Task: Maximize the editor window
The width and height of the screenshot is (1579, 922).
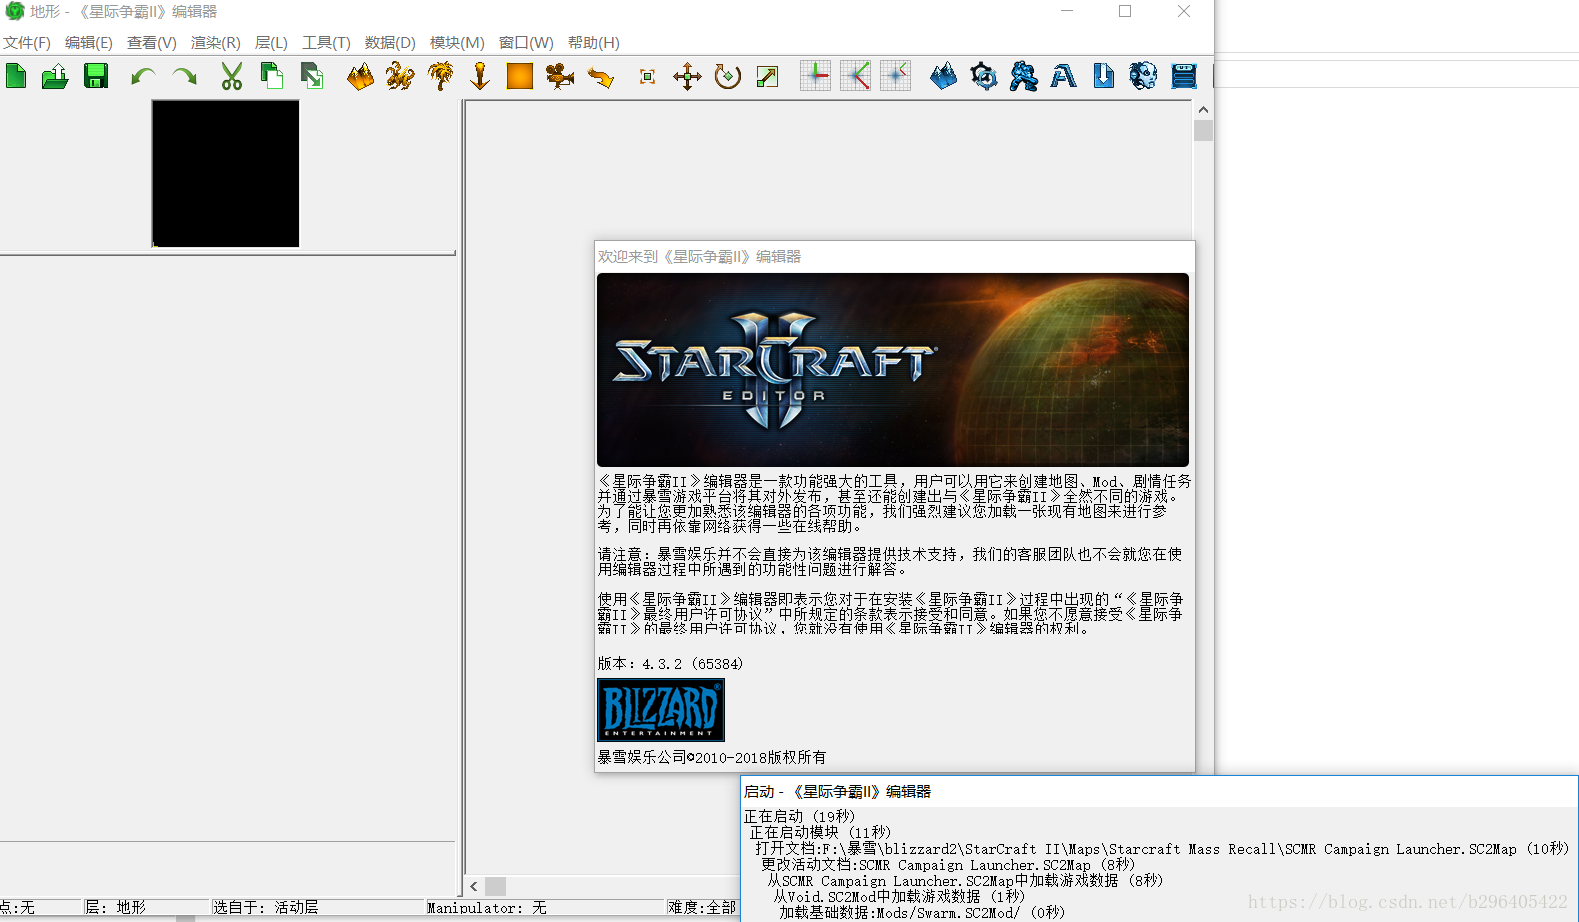Action: click(x=1125, y=11)
